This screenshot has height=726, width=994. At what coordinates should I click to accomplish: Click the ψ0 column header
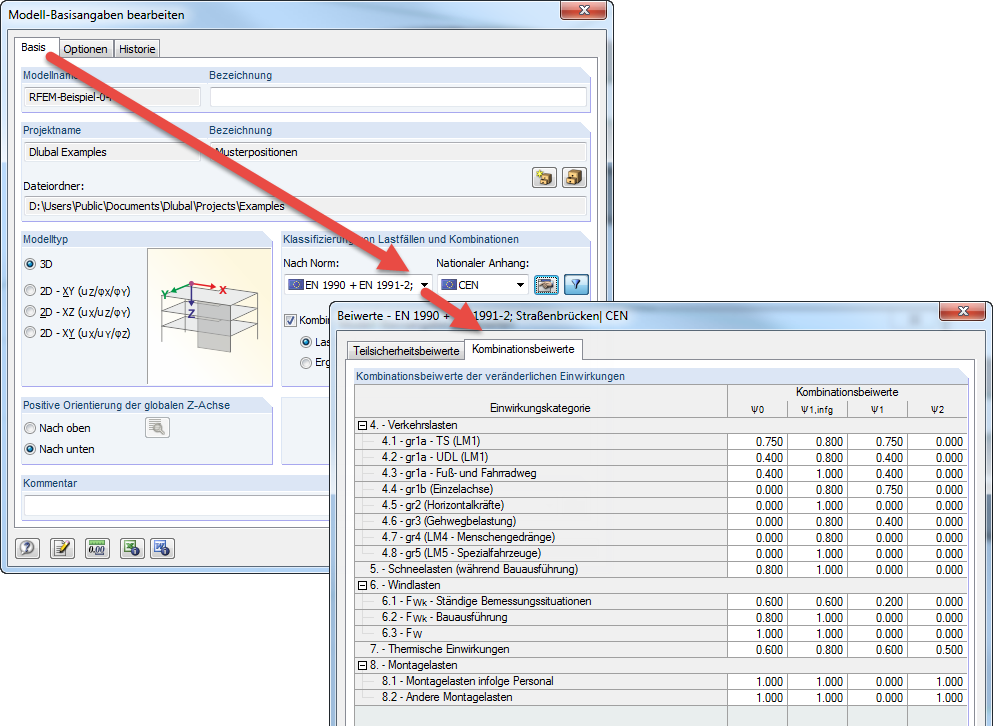(758, 410)
